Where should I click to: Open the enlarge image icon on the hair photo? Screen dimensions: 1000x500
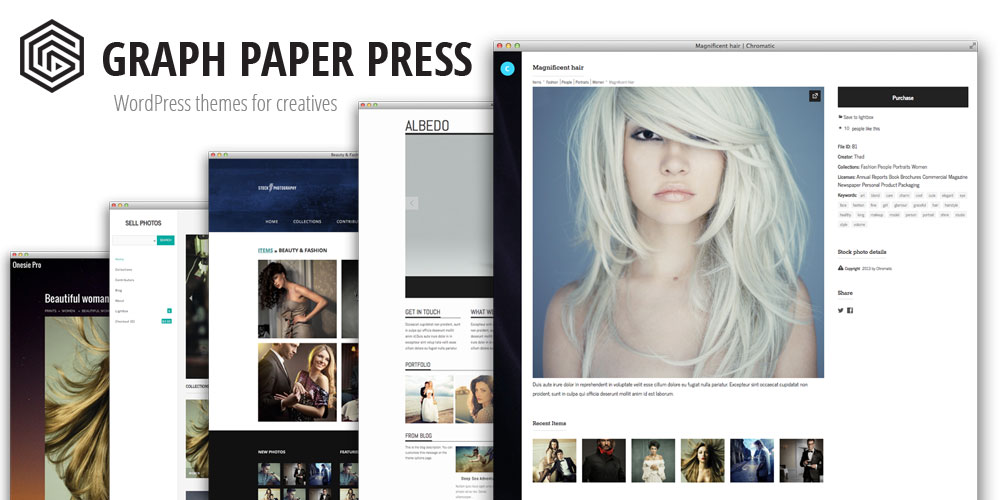pos(814,96)
